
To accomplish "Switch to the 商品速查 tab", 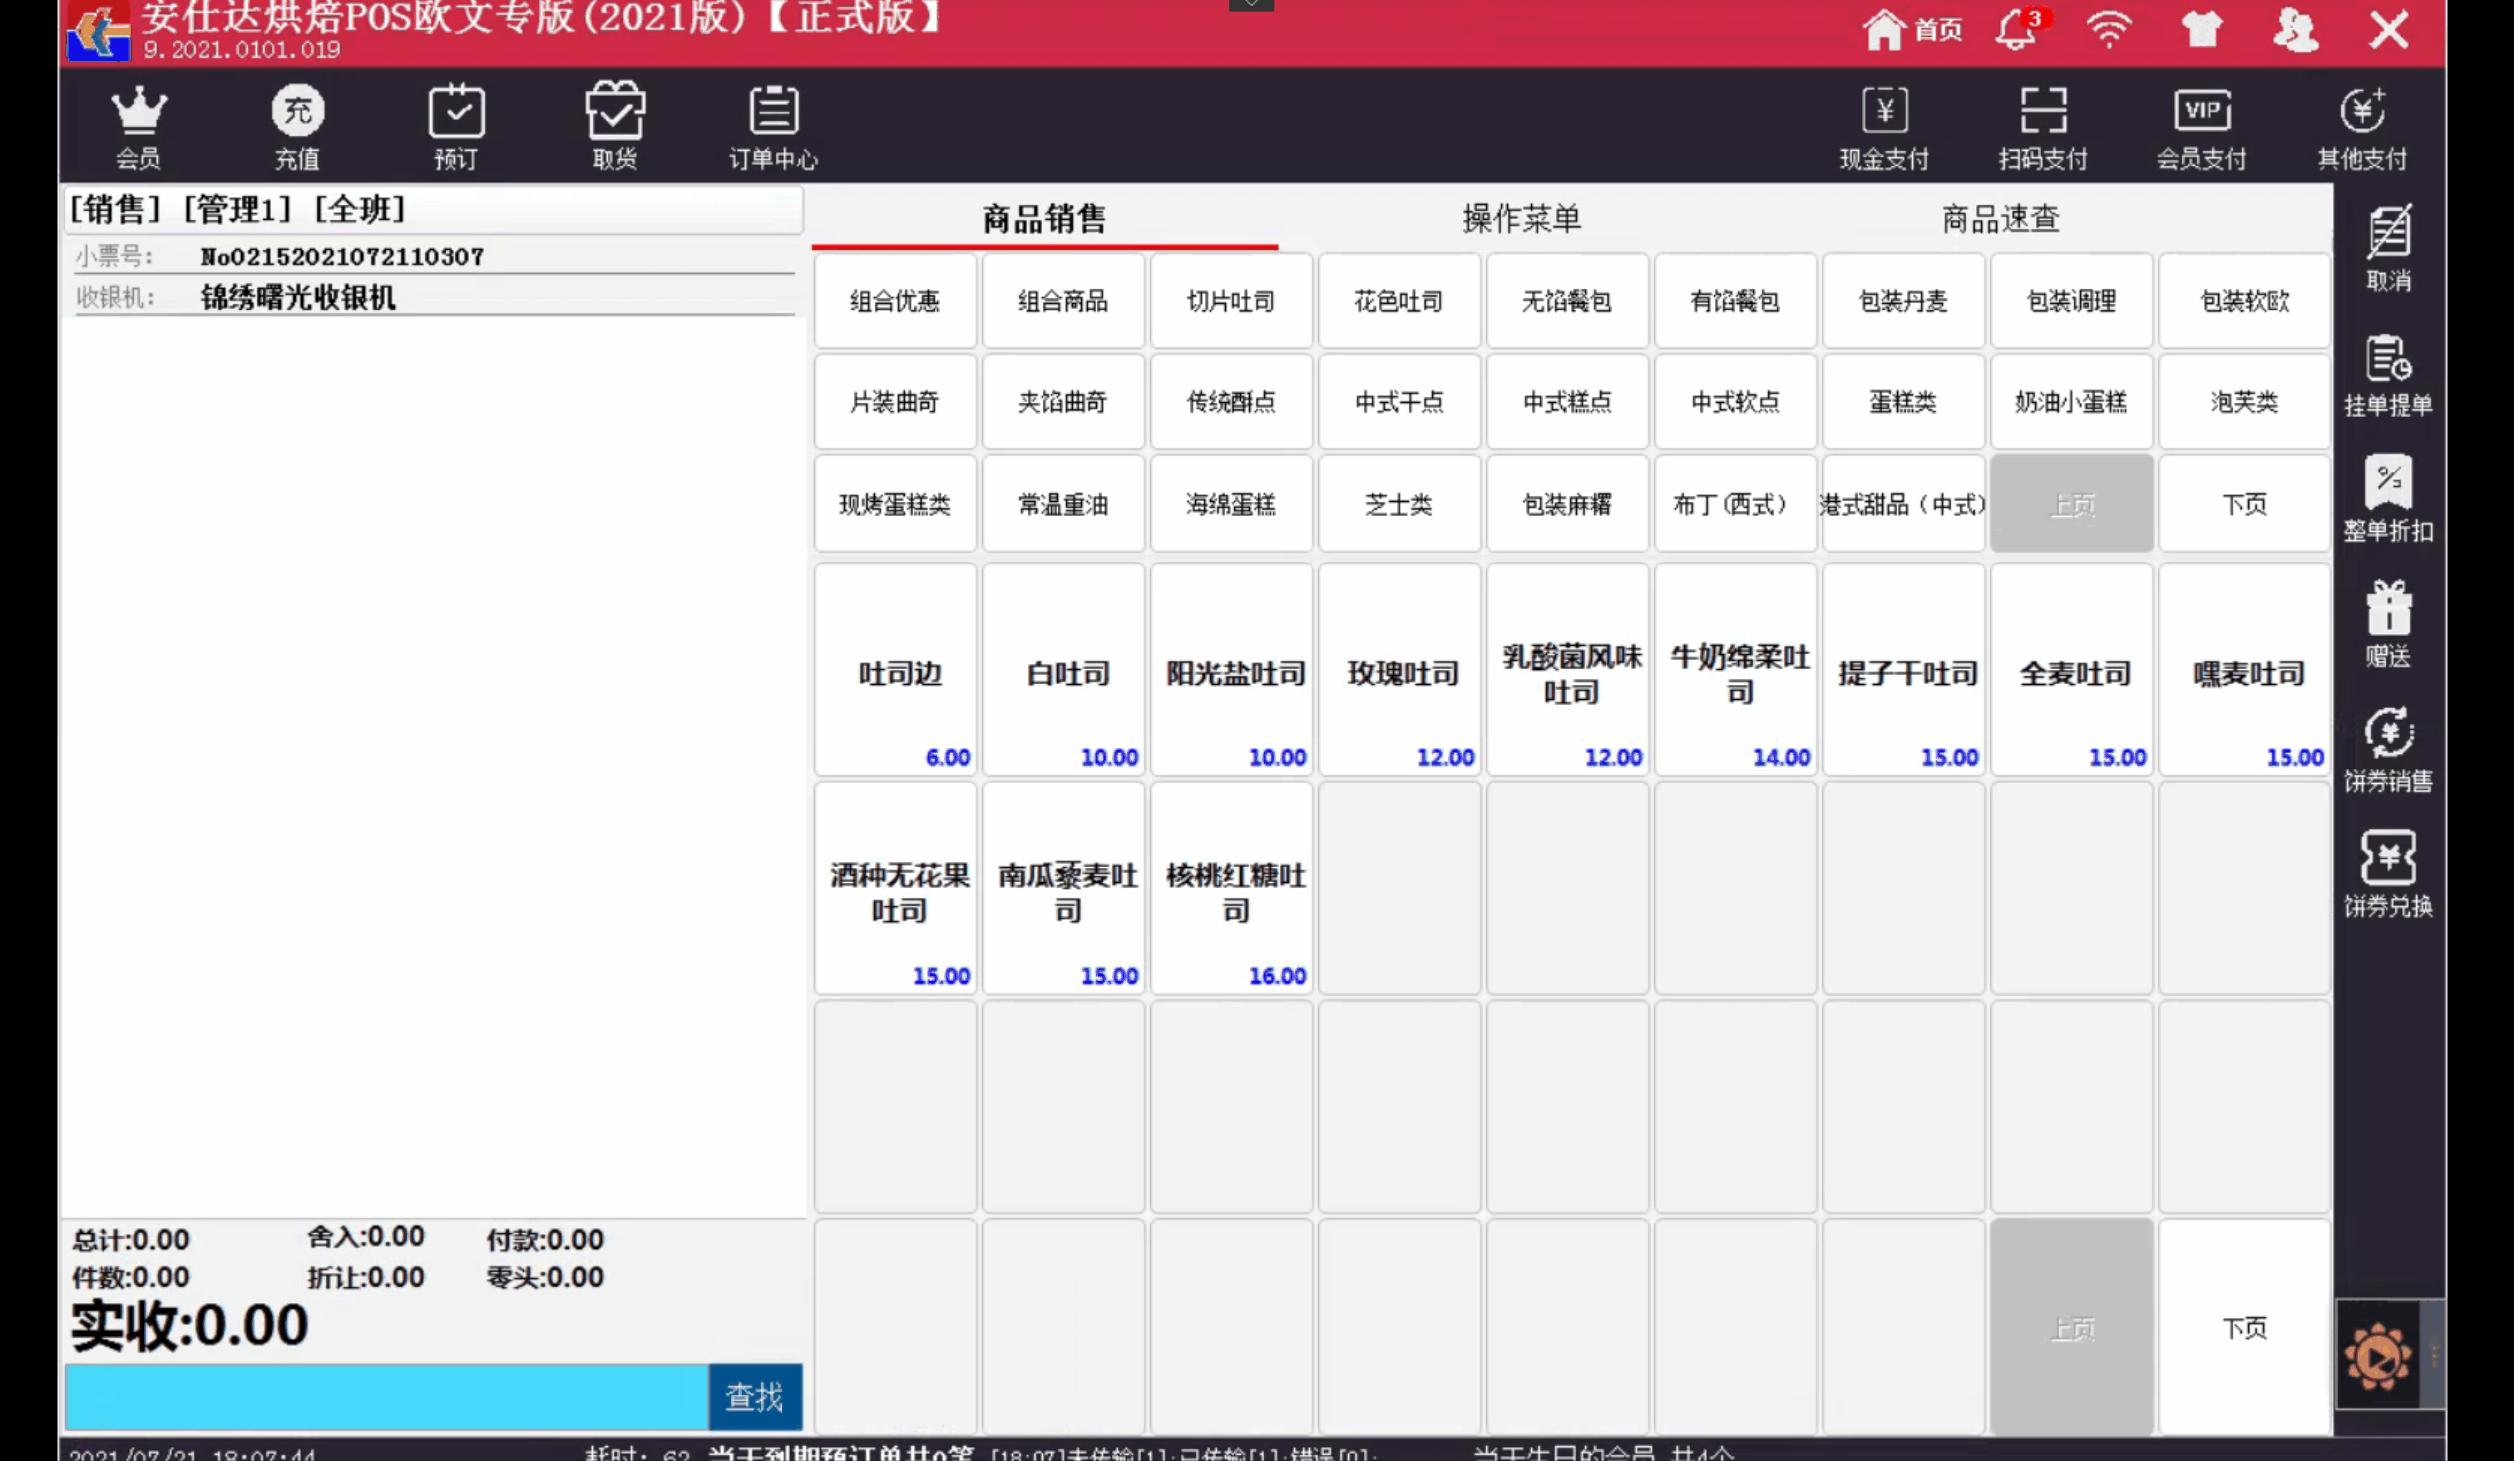I will pos(2000,218).
